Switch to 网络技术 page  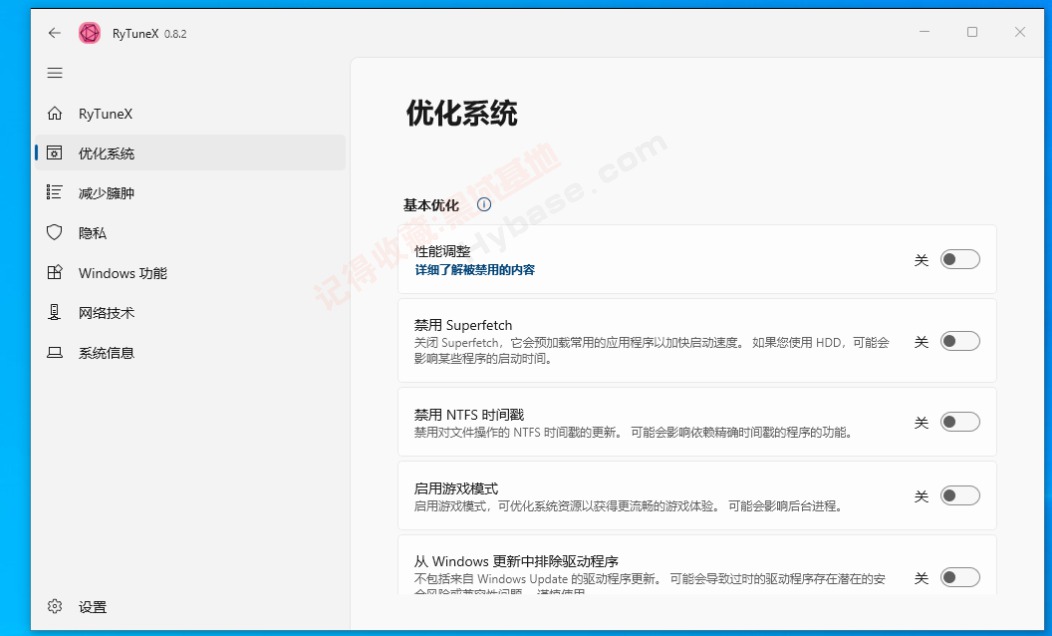191,312
